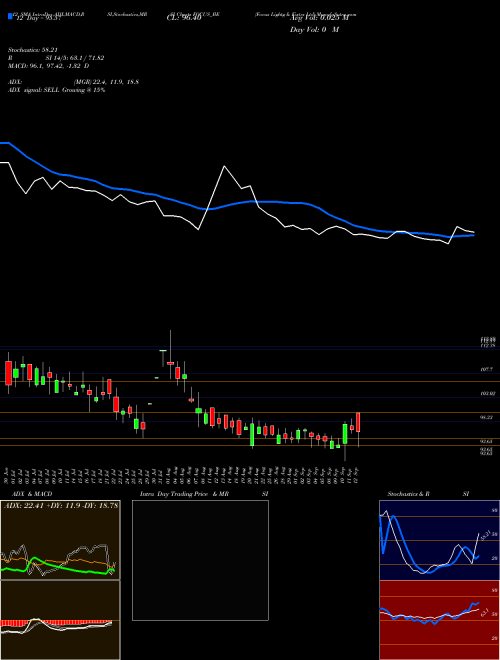The width and height of the screenshot is (500, 660).
Task: Open the blue Stochastics chart thumbnail
Action: point(439,540)
